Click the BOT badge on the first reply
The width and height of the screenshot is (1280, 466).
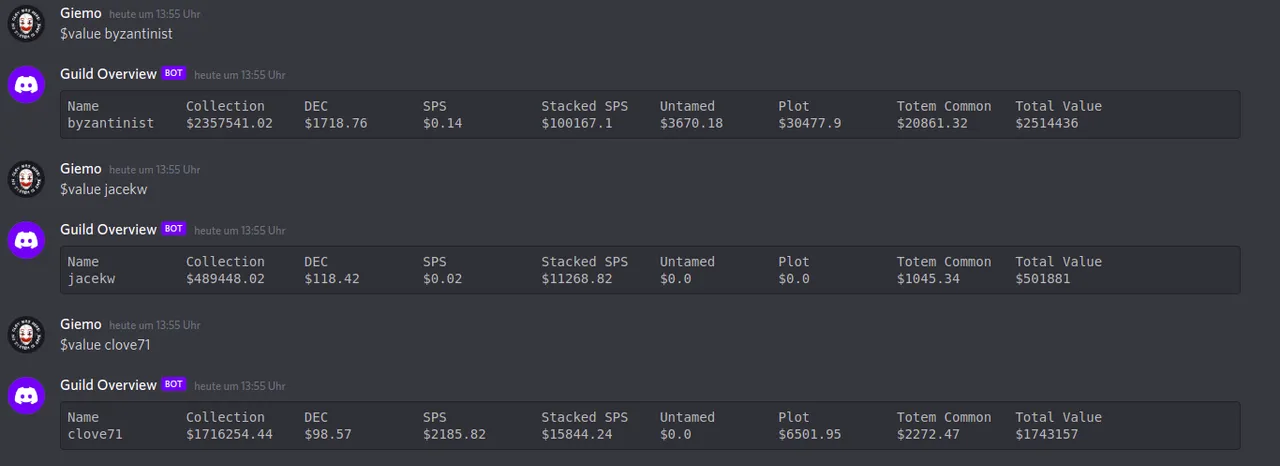coord(174,73)
